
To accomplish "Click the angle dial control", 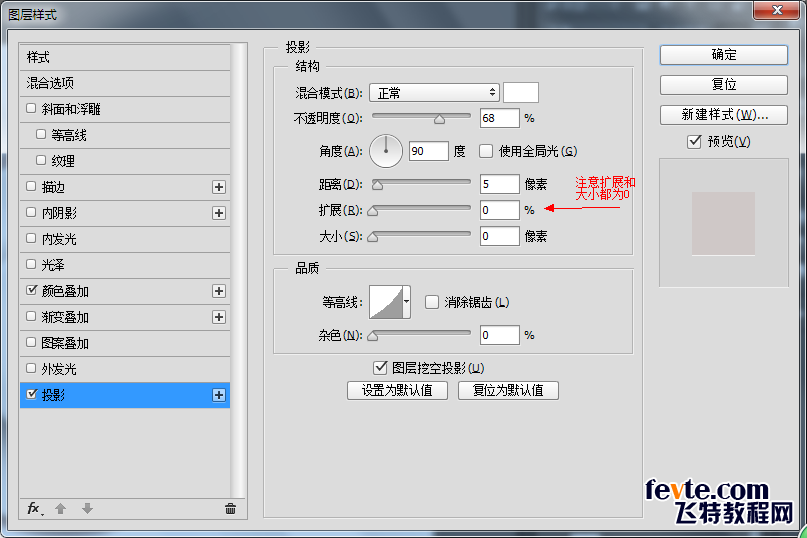I will coord(386,151).
